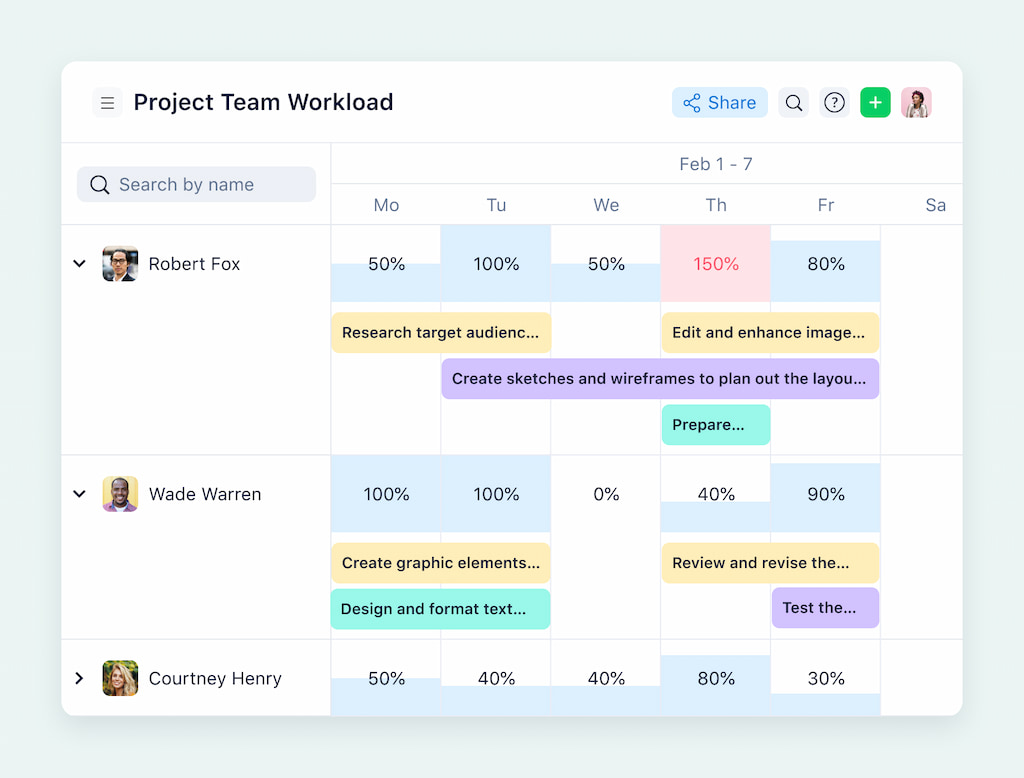Click Robert Fox's avatar photo
Screen dimensions: 1024x778
point(120,263)
